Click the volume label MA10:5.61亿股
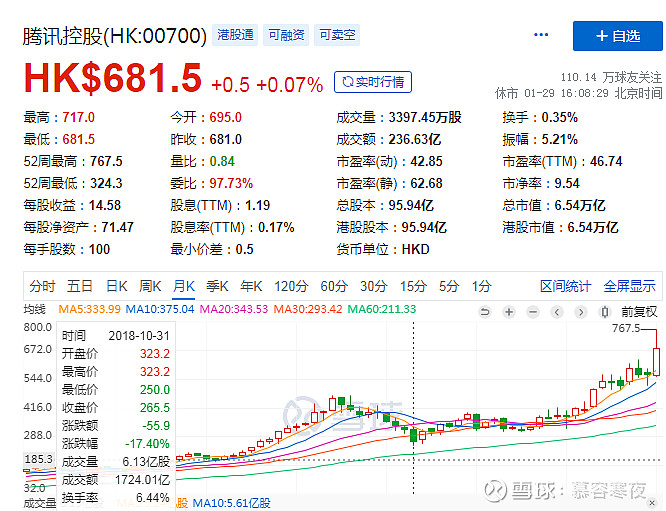The height and width of the screenshot is (511, 666). point(231,503)
